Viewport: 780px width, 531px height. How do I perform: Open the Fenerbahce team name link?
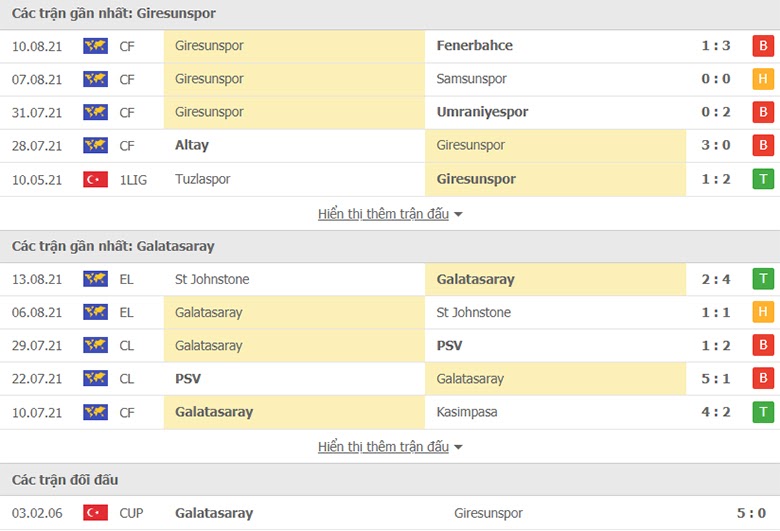point(475,45)
